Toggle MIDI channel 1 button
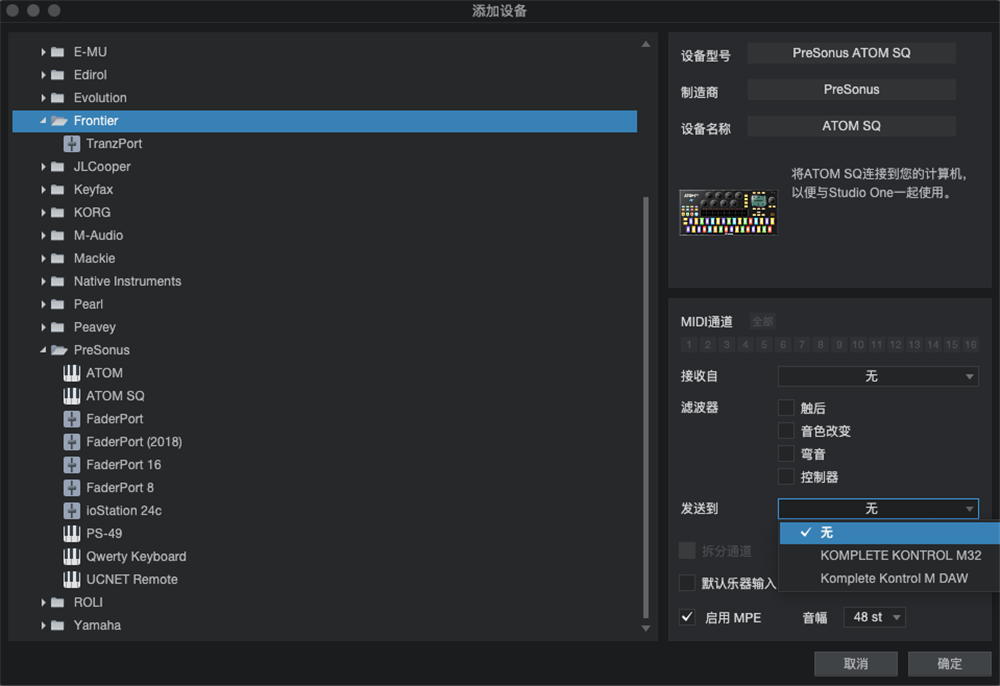The image size is (1000, 686). [689, 345]
